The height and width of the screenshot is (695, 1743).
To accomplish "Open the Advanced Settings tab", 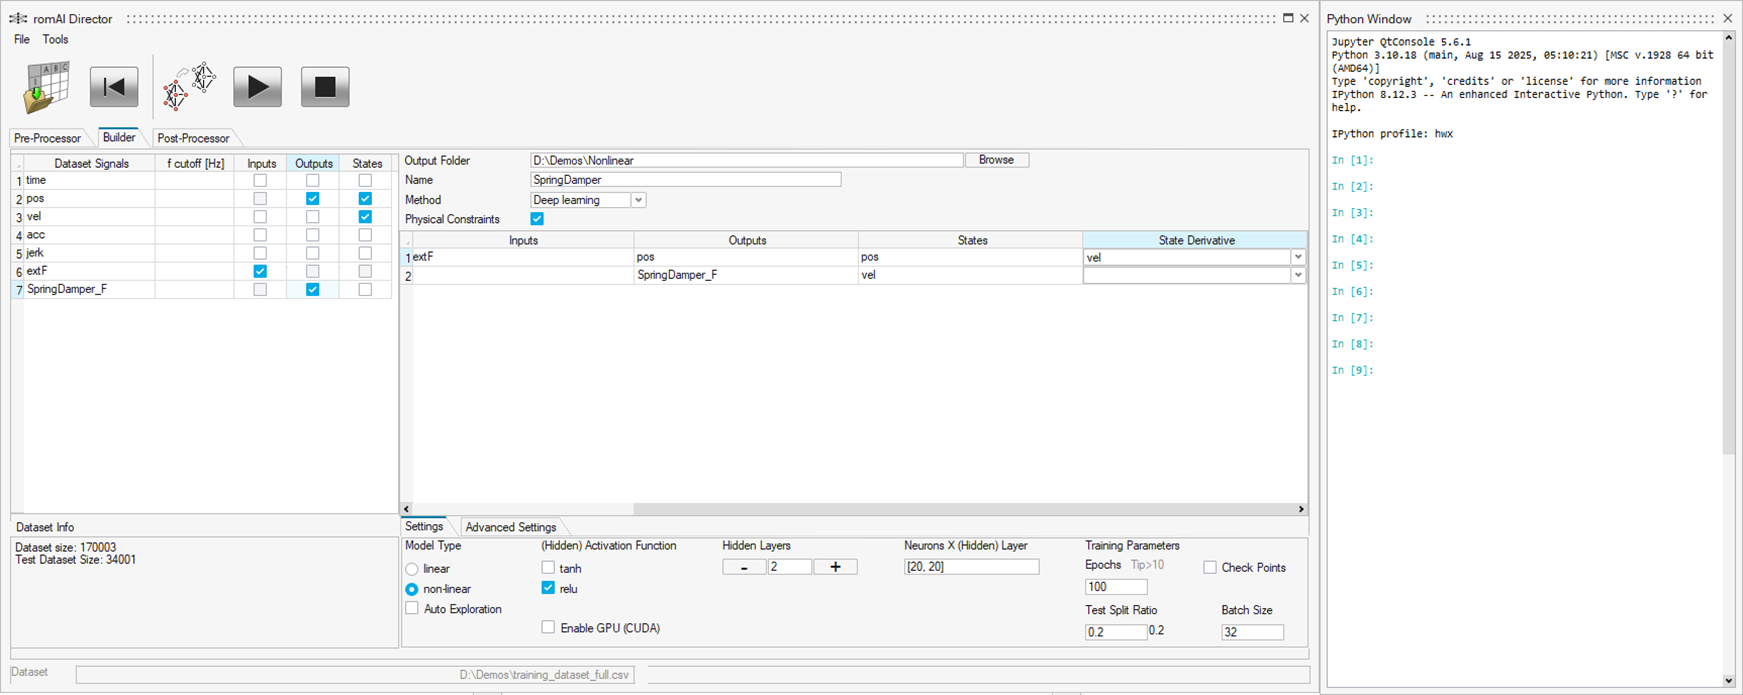I will [510, 527].
